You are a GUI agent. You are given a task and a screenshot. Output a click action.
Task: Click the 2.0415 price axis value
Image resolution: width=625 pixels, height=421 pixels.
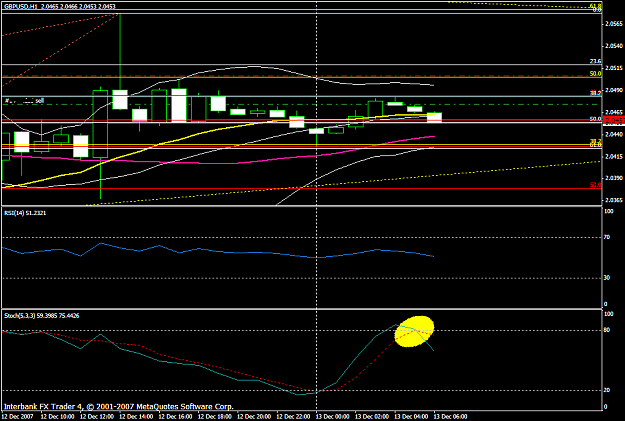click(x=613, y=157)
